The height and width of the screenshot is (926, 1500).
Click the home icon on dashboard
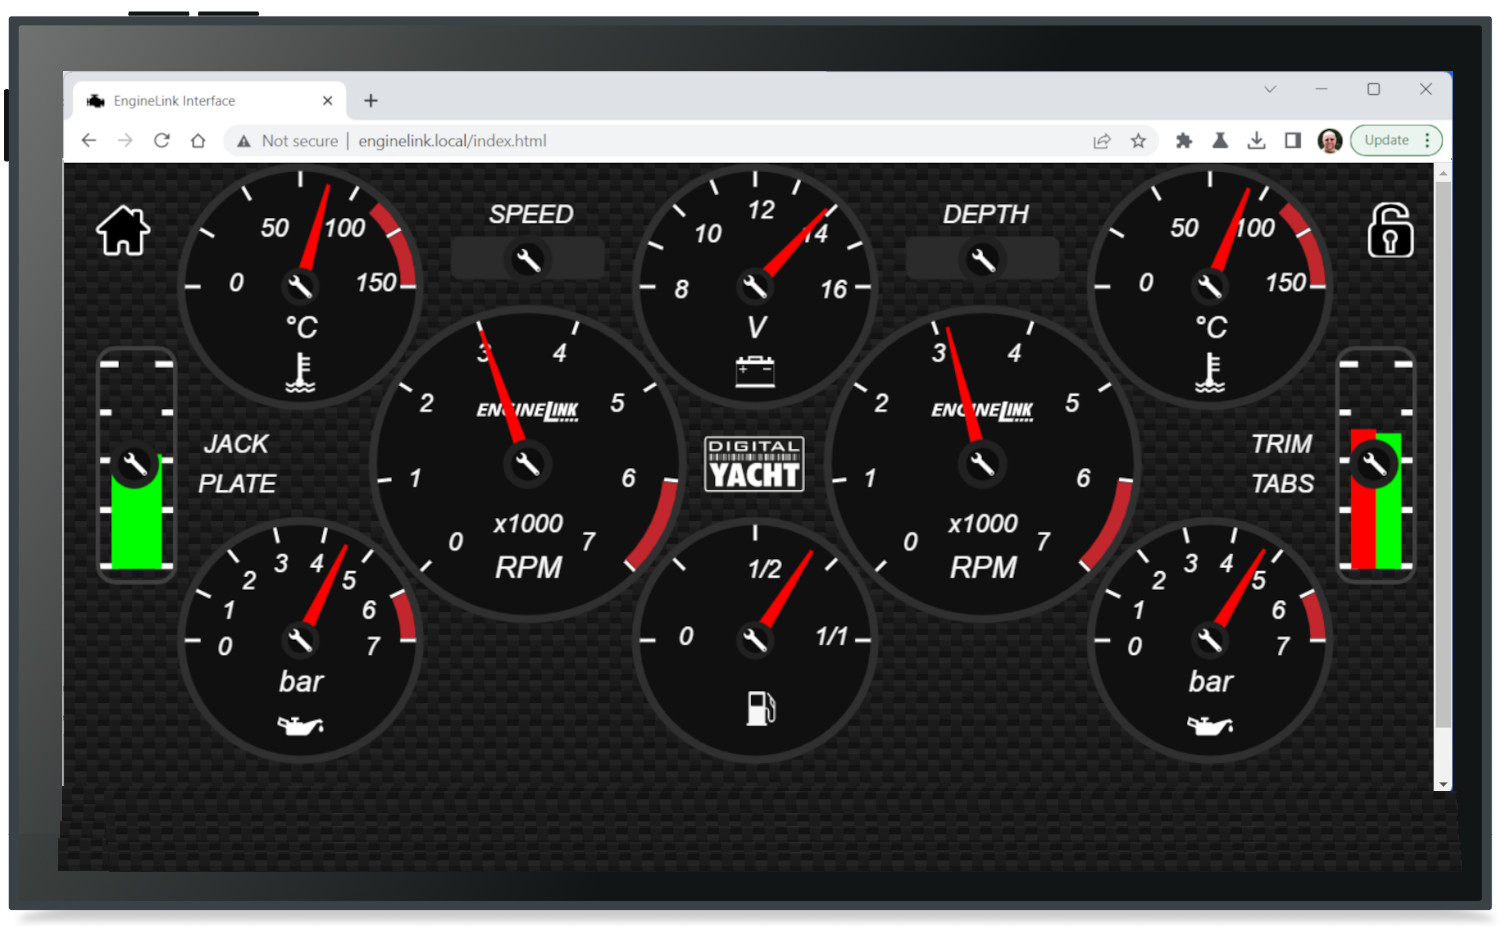[x=123, y=231]
